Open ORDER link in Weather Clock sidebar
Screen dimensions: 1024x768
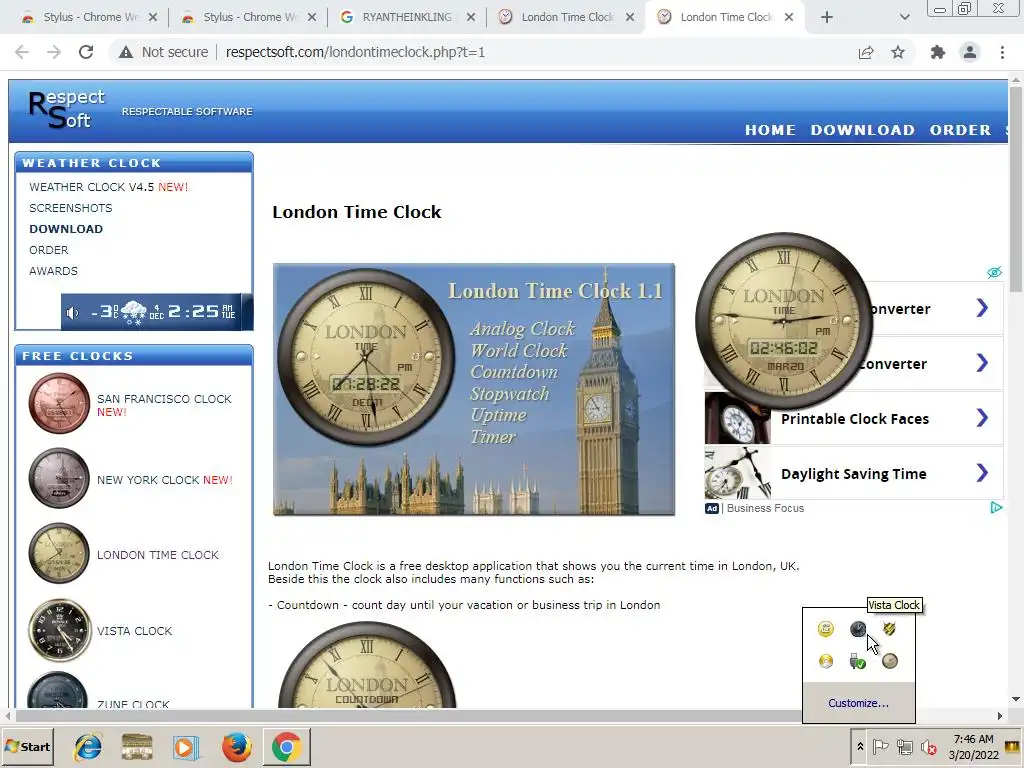[48, 249]
